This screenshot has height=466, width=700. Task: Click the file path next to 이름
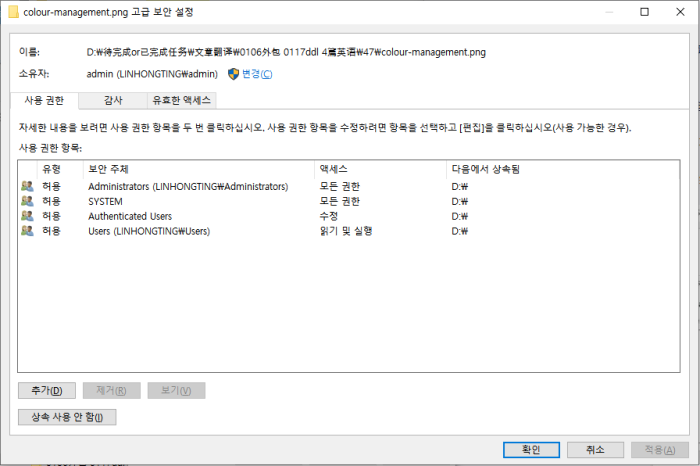(x=286, y=52)
